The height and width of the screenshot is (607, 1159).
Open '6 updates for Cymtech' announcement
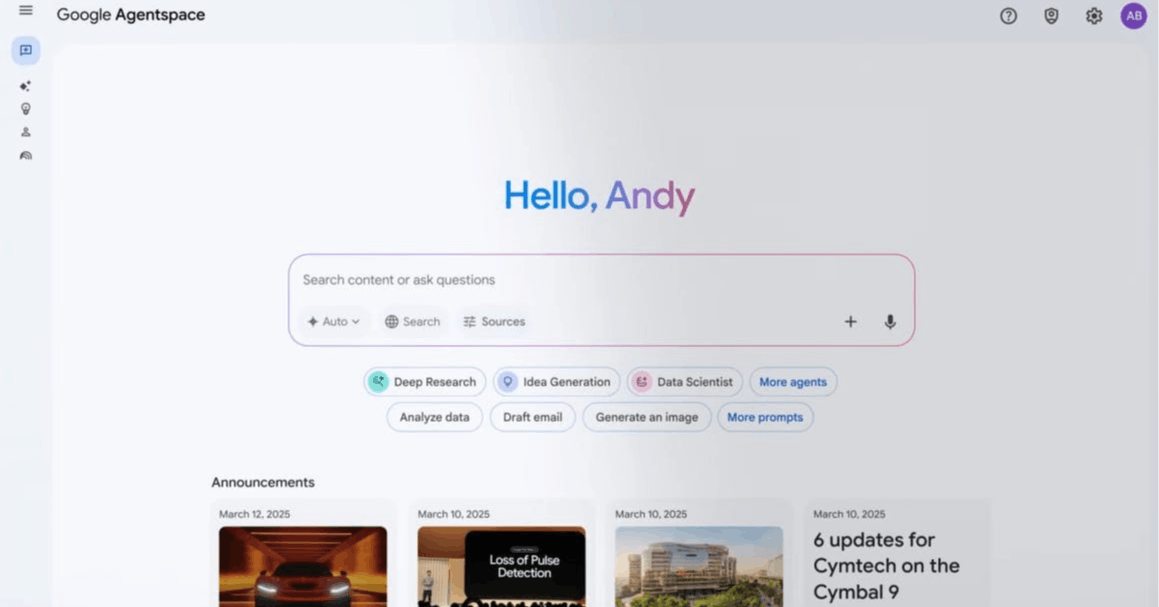coord(886,566)
